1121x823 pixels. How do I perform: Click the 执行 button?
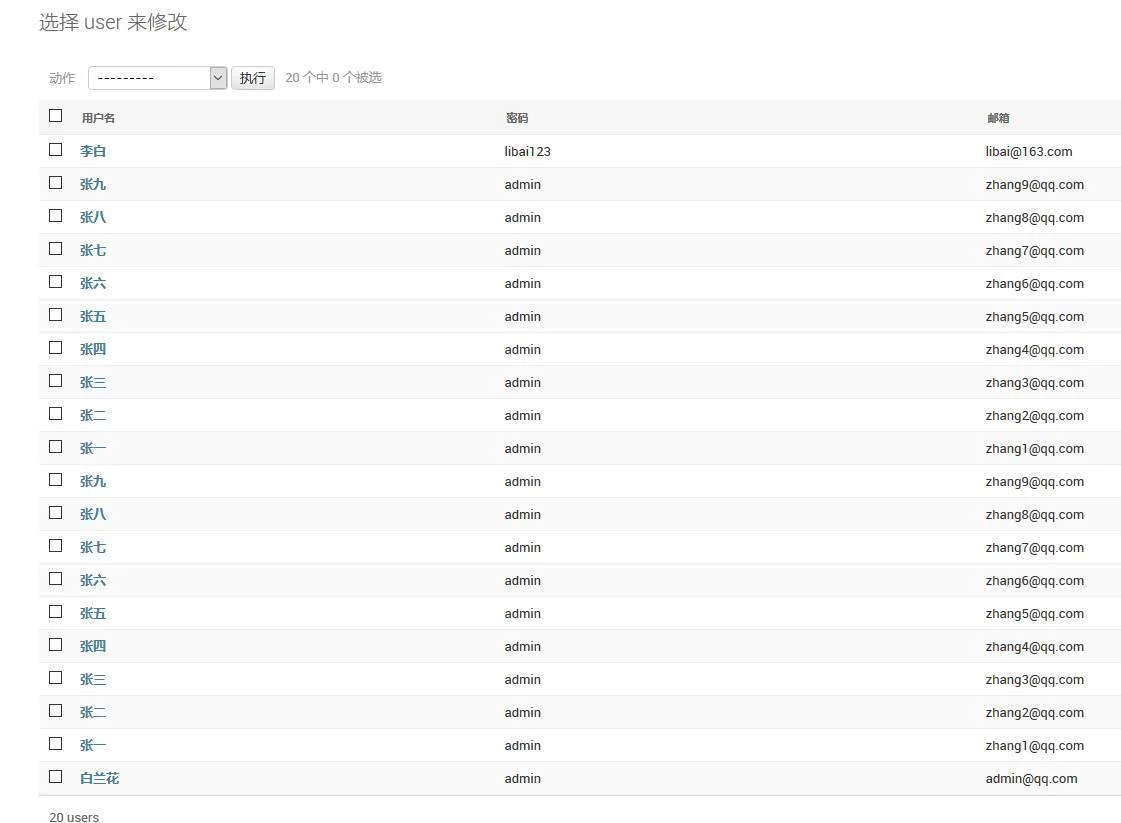tap(252, 78)
